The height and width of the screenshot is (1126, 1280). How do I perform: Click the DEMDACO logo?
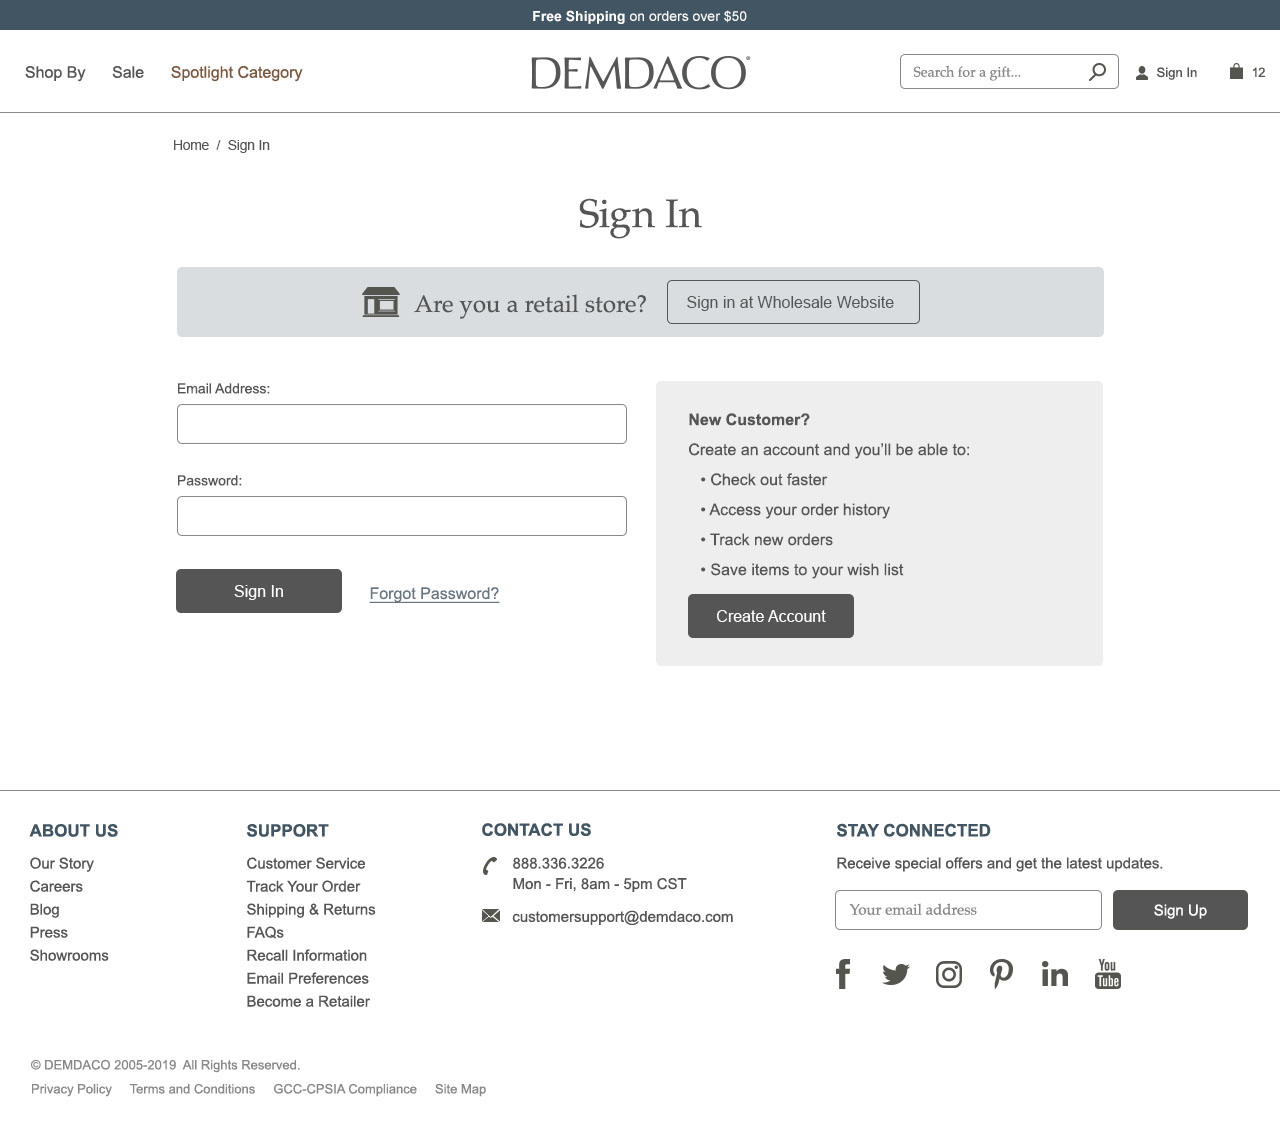[640, 73]
